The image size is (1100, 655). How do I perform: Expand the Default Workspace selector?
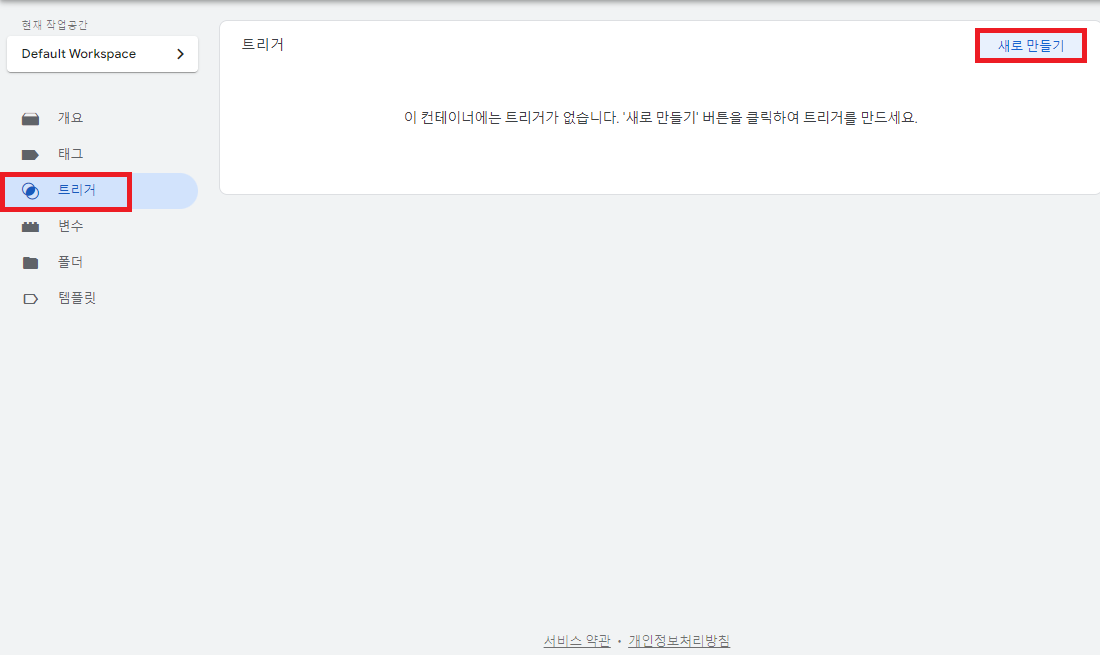(102, 54)
